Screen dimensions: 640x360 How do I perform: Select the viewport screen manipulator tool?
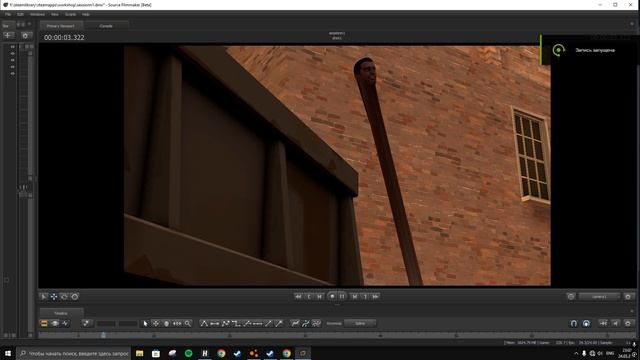click(x=75, y=297)
